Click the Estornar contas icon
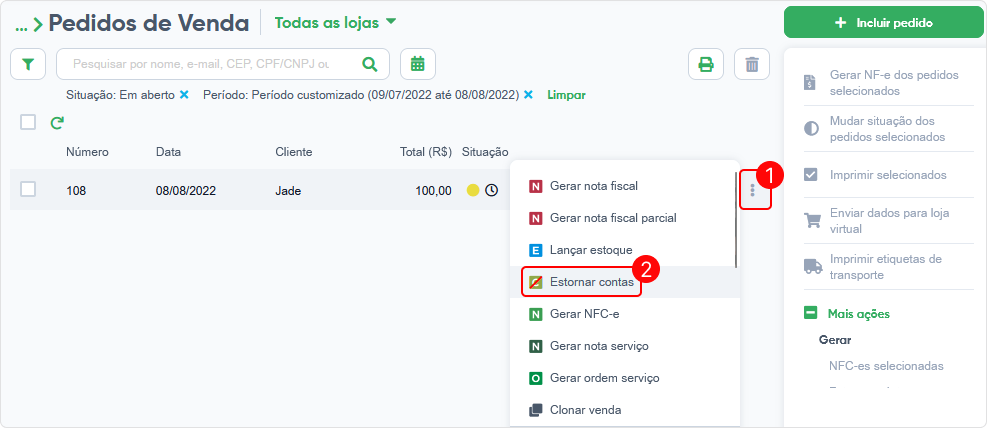 point(536,282)
